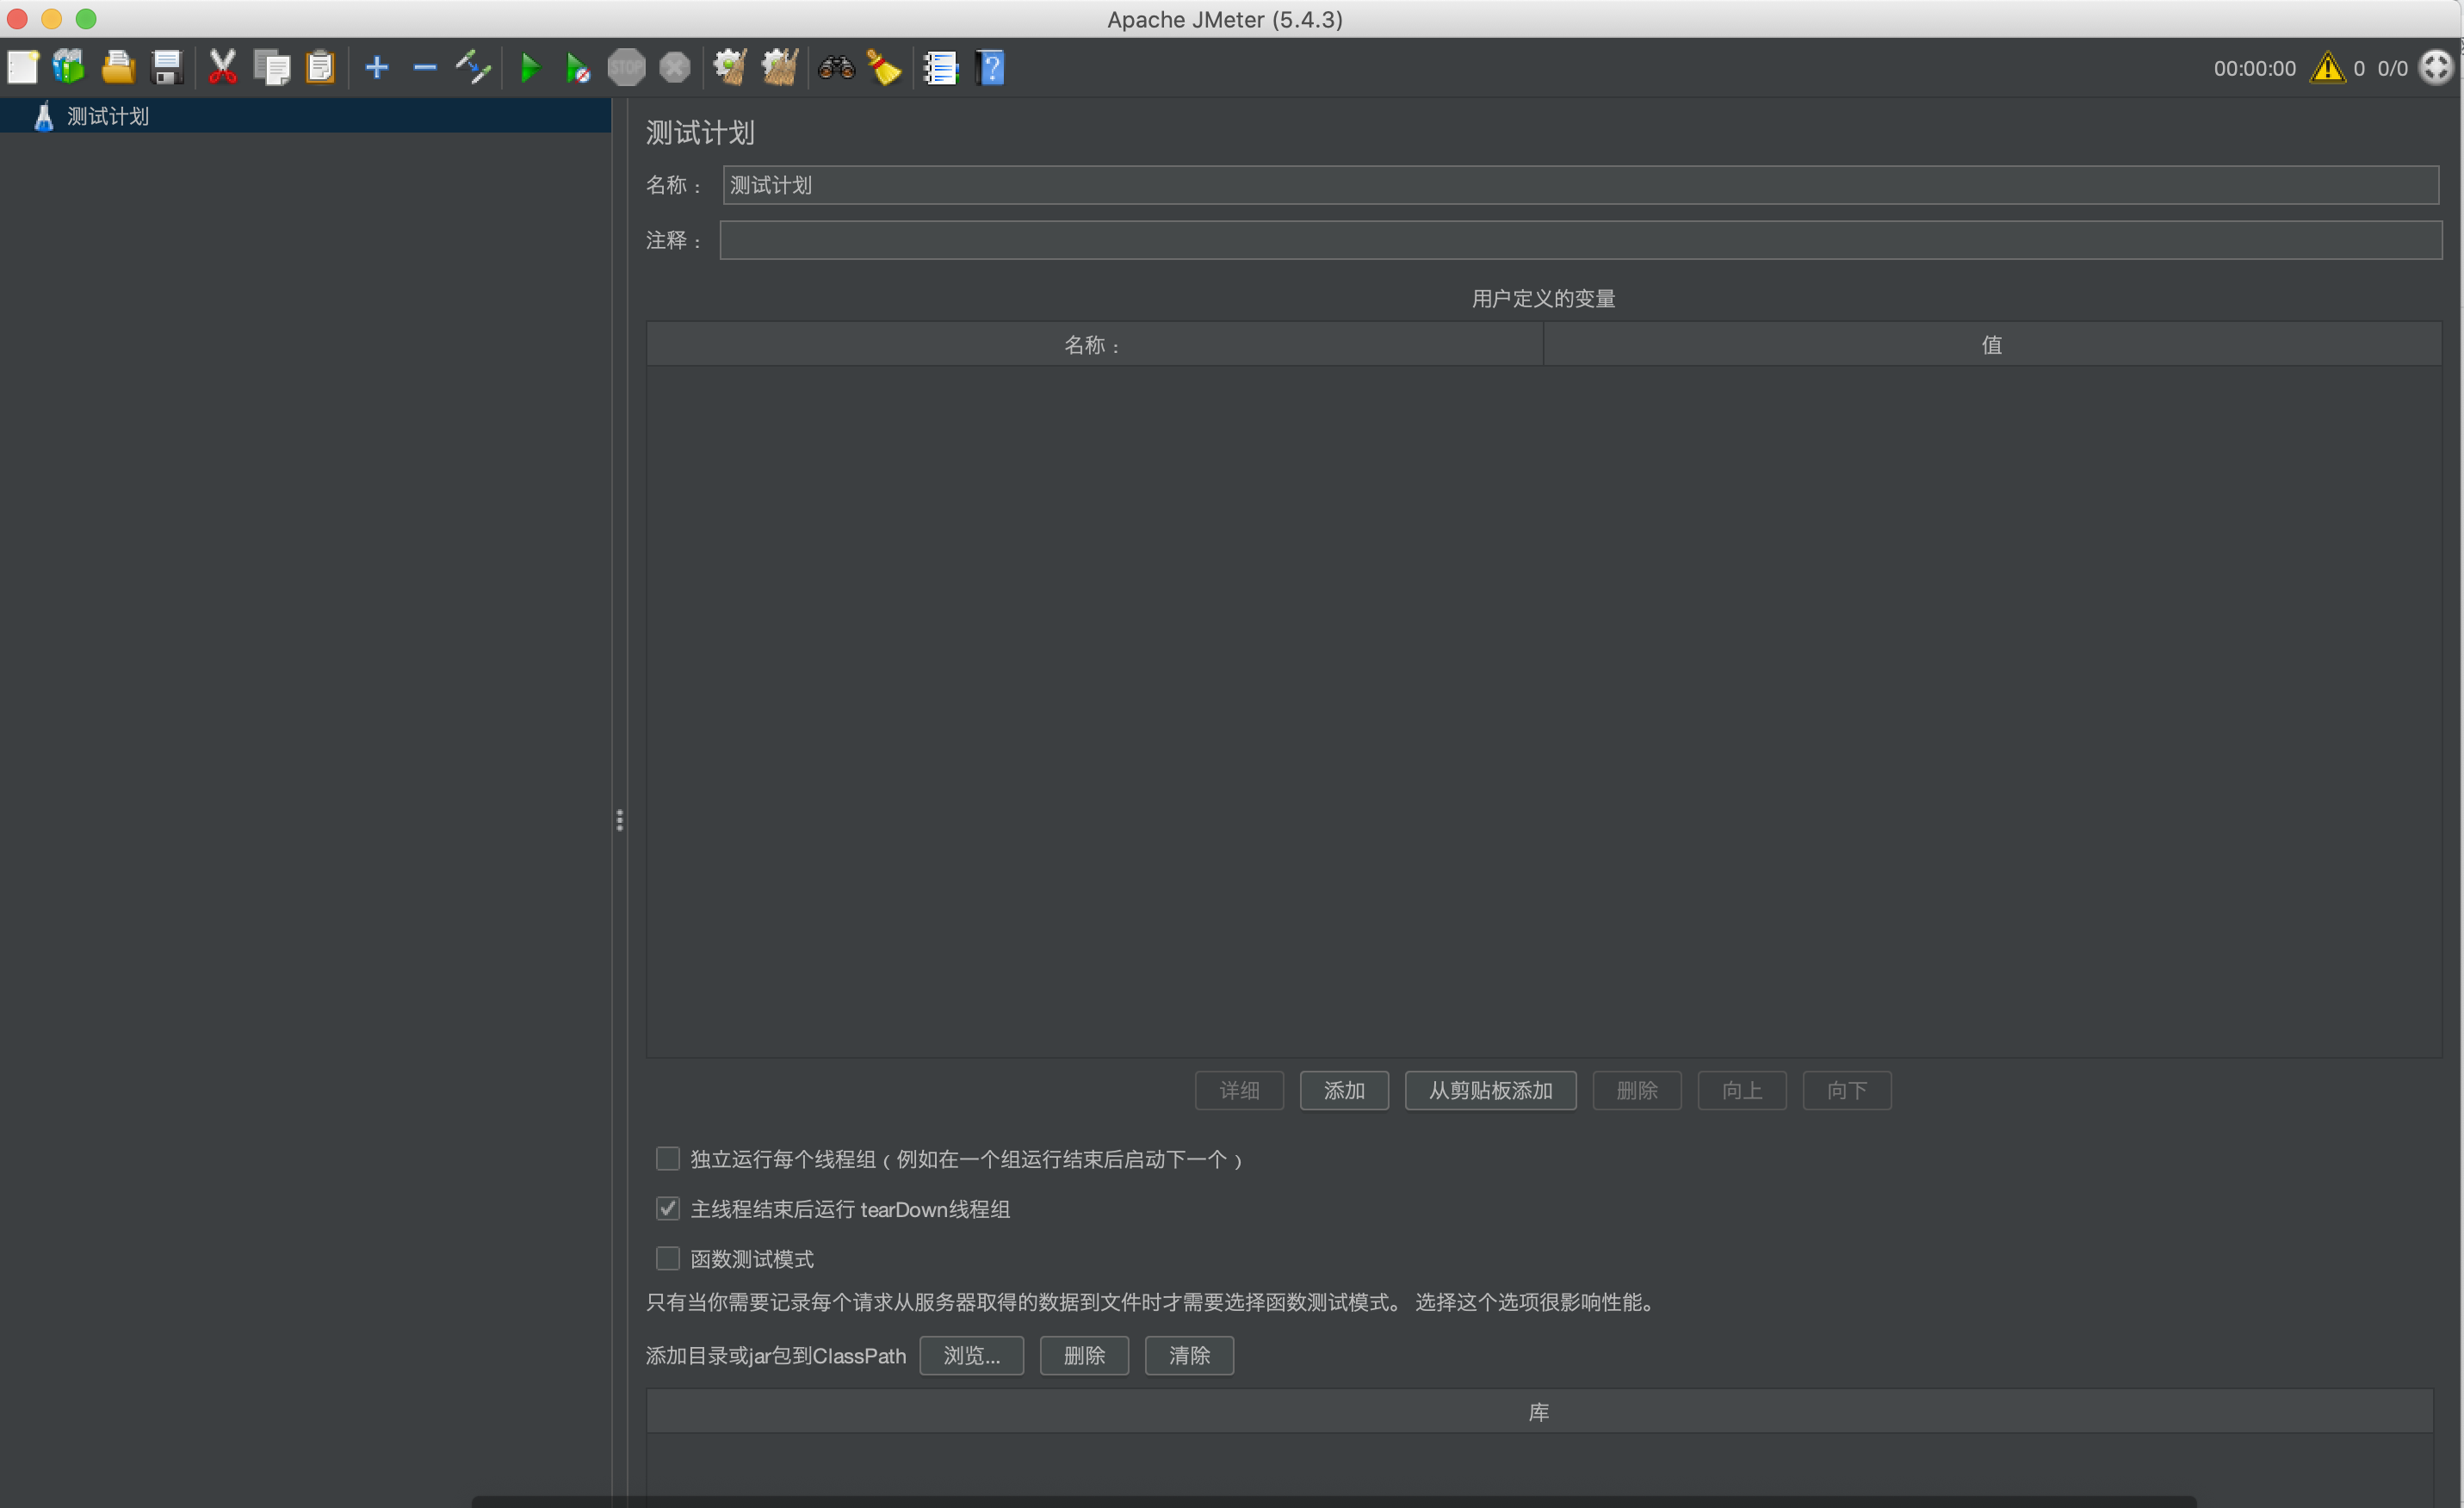Cut selection using scissors icon
This screenshot has height=1508, width=2464.
(222, 68)
